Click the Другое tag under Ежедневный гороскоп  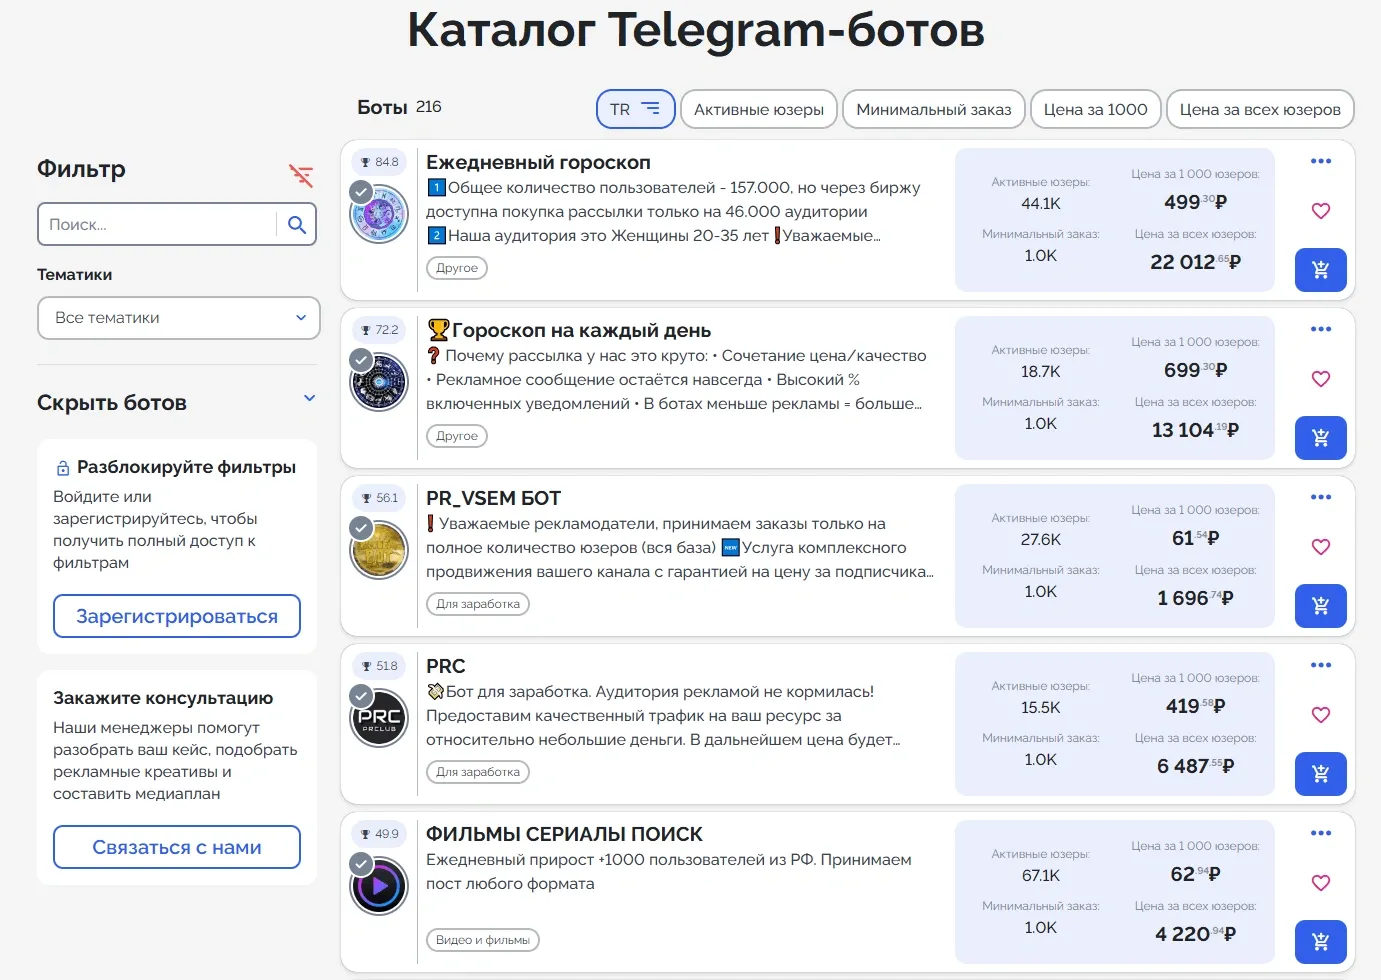[x=457, y=268]
